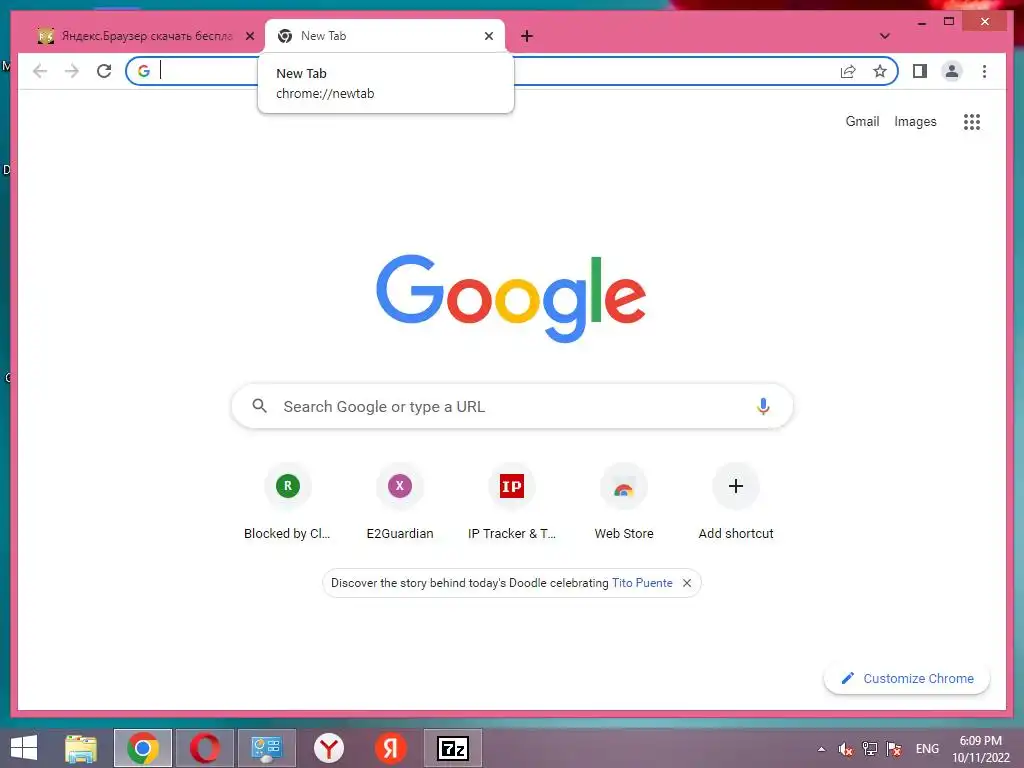
Task: Open Gmail link
Action: click(x=862, y=121)
